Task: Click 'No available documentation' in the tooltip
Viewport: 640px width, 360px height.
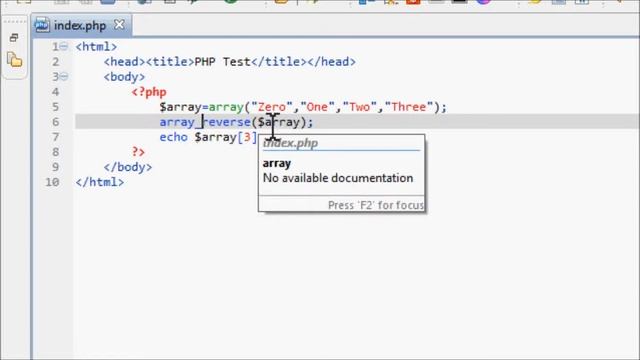Action: (338, 178)
